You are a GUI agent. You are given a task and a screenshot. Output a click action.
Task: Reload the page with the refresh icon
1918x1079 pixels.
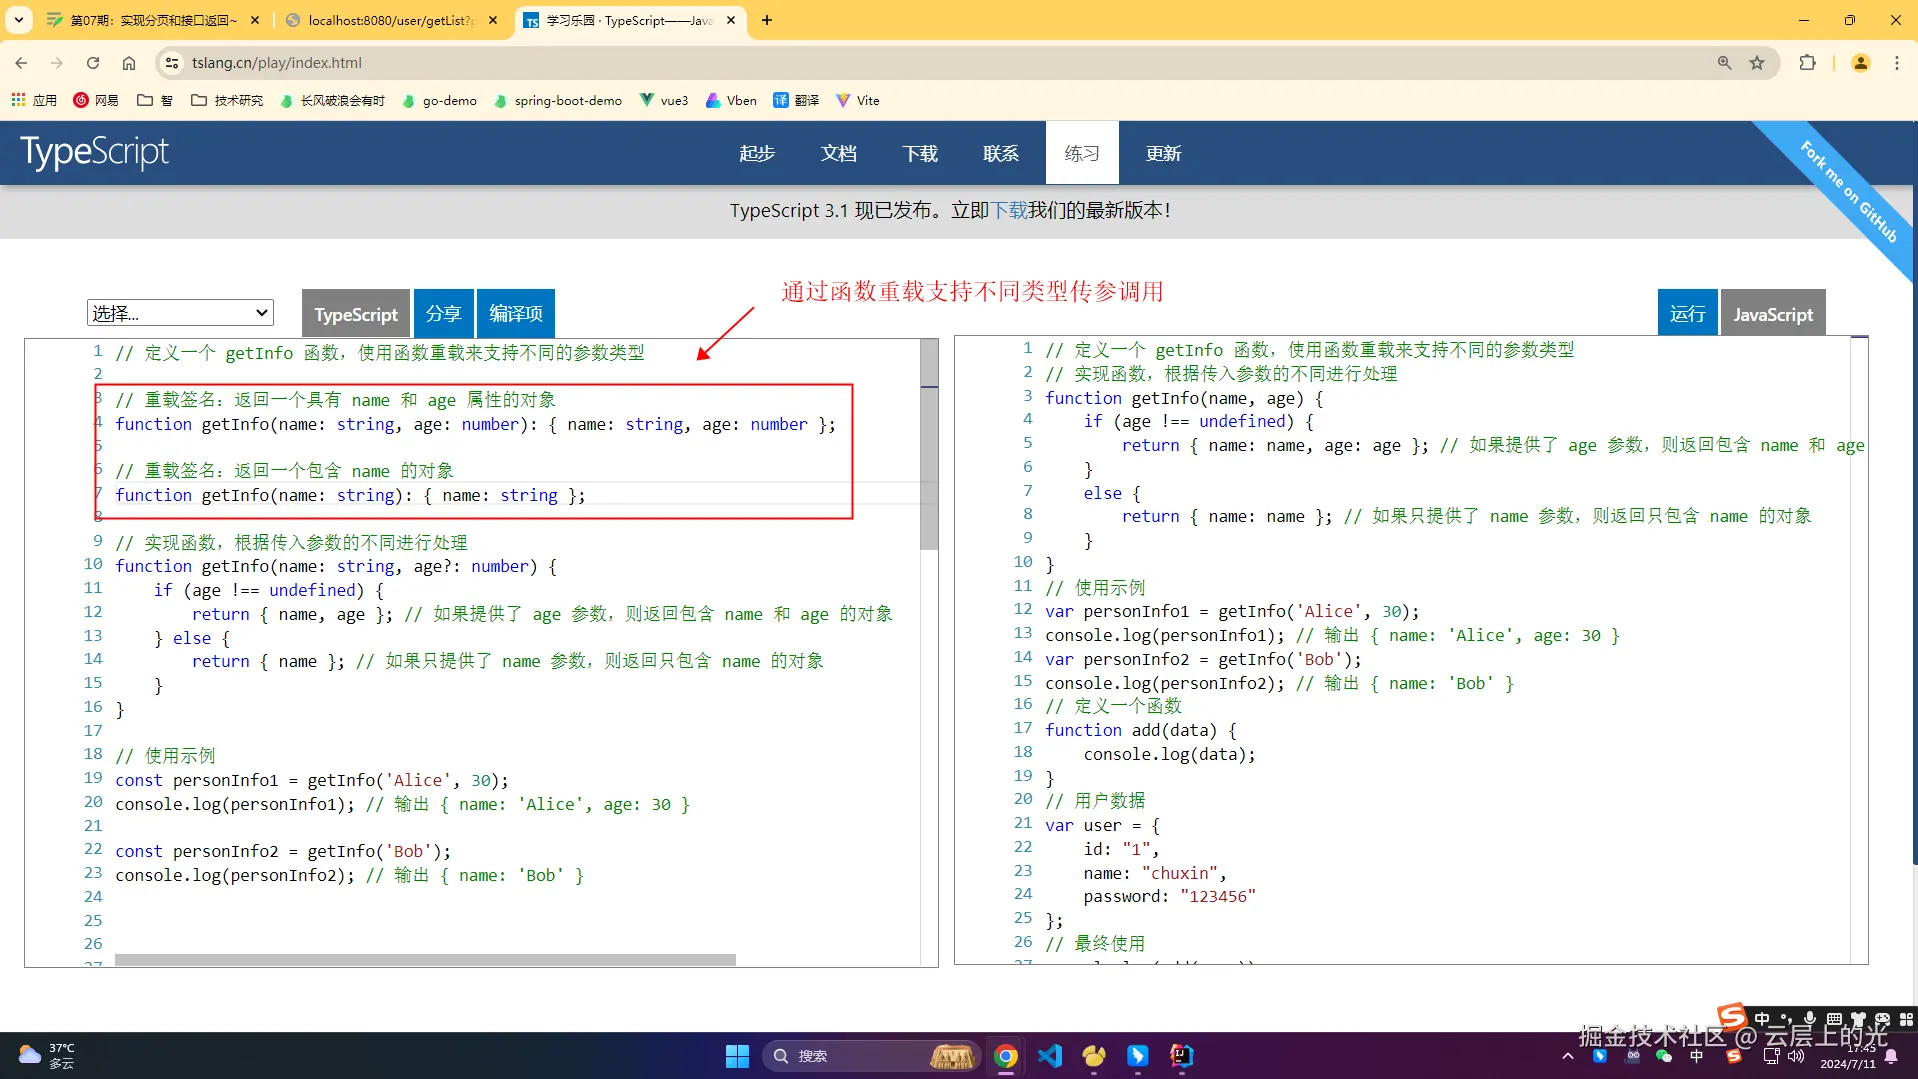pyautogui.click(x=93, y=63)
